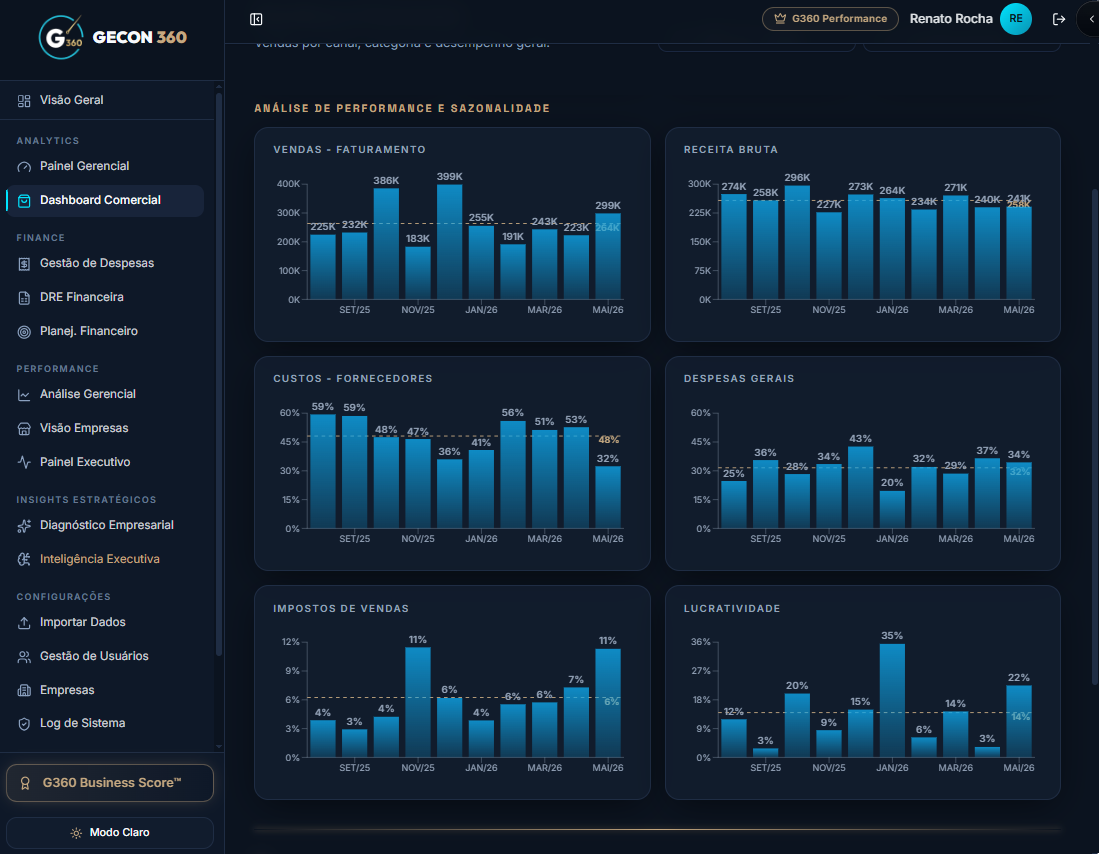
Task: Click the Empresas building icon
Action: coord(24,691)
